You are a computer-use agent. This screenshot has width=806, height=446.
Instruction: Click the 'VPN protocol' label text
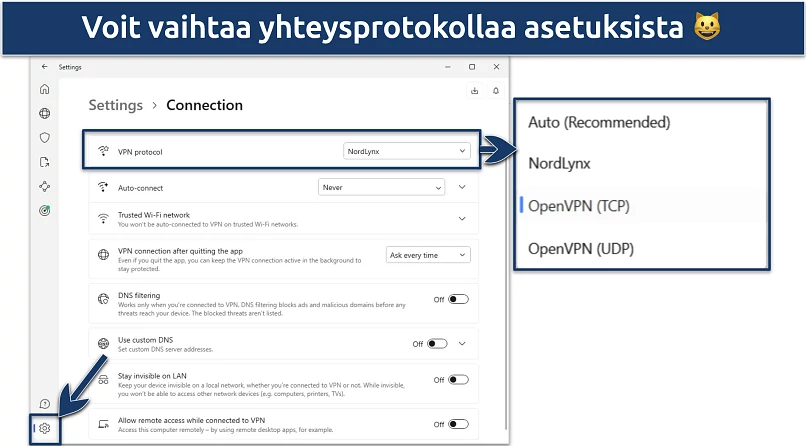(x=140, y=152)
